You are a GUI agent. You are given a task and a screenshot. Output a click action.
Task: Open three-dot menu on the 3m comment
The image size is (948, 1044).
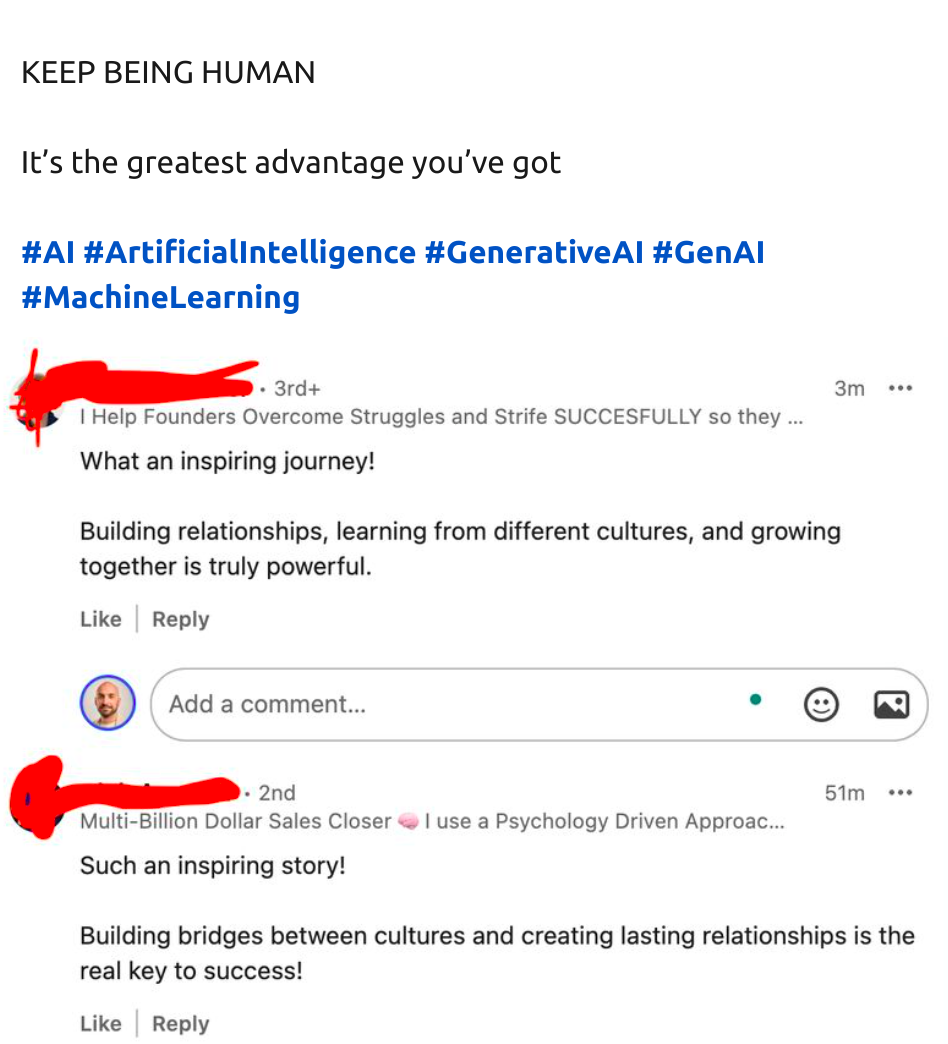point(900,388)
